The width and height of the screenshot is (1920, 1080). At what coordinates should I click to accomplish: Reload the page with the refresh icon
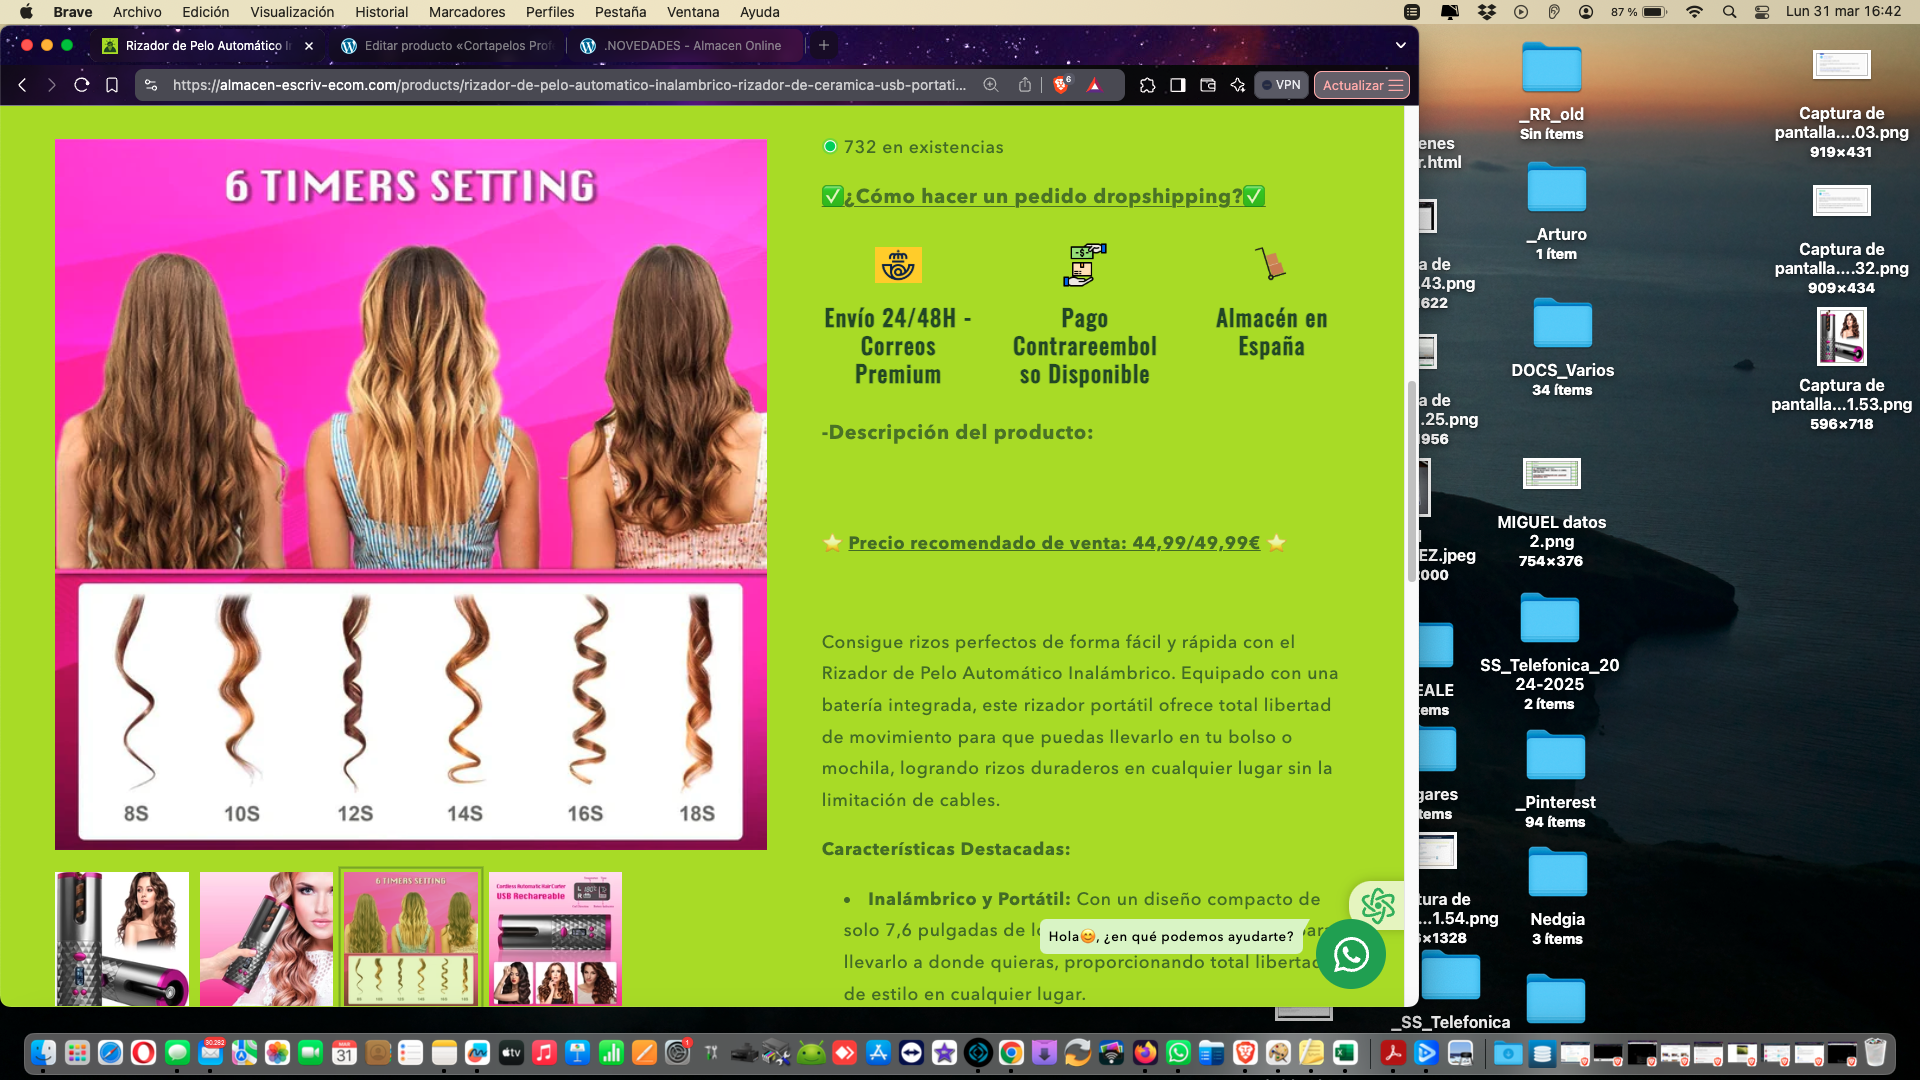pyautogui.click(x=82, y=85)
